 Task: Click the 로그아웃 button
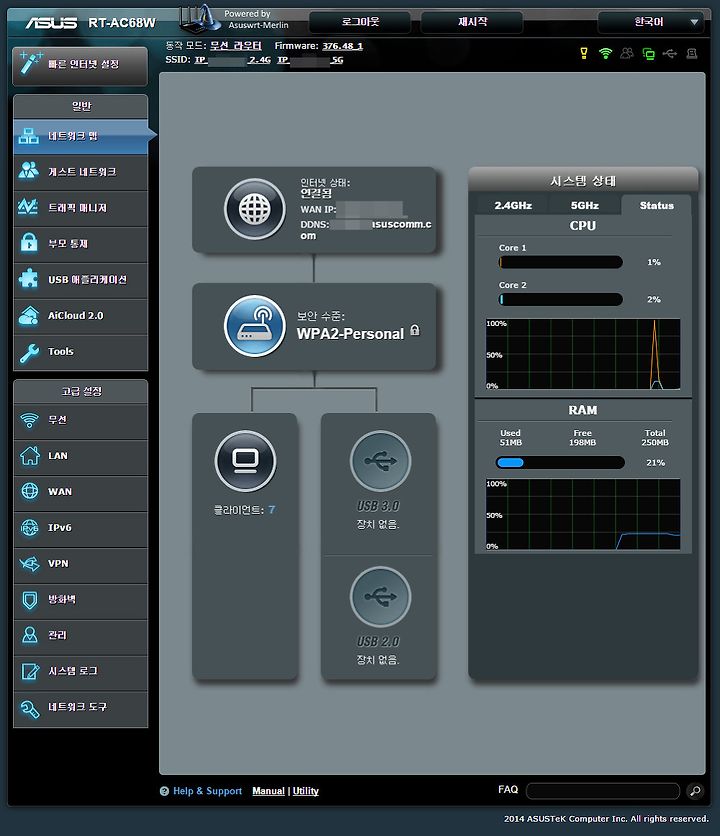pyautogui.click(x=360, y=22)
